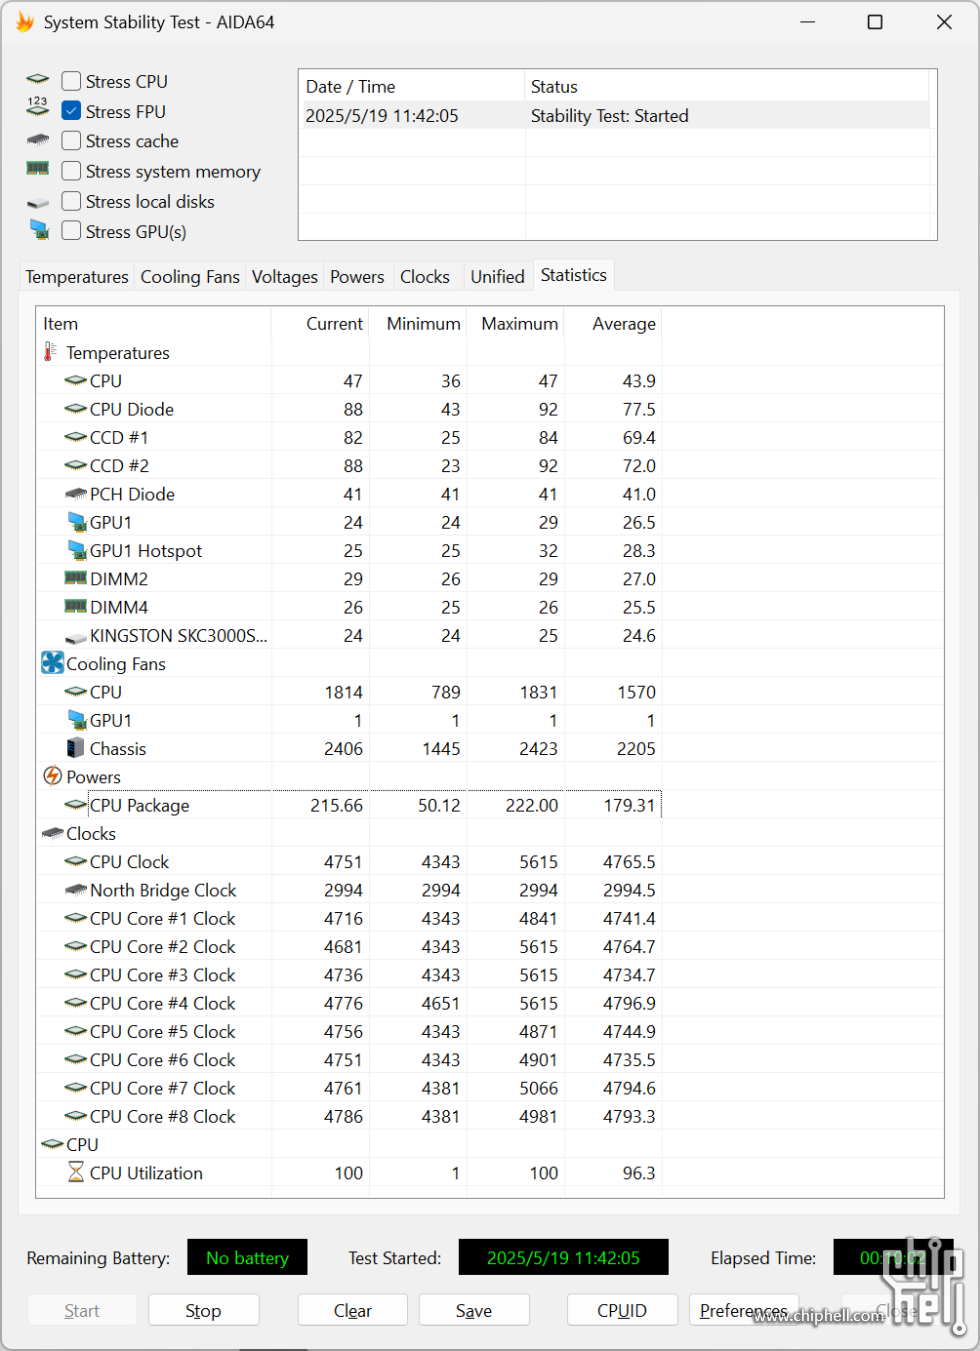Viewport: 980px width, 1351px height.
Task: Click the hourglass icon next to CPU Utilization
Action: tap(76, 1172)
